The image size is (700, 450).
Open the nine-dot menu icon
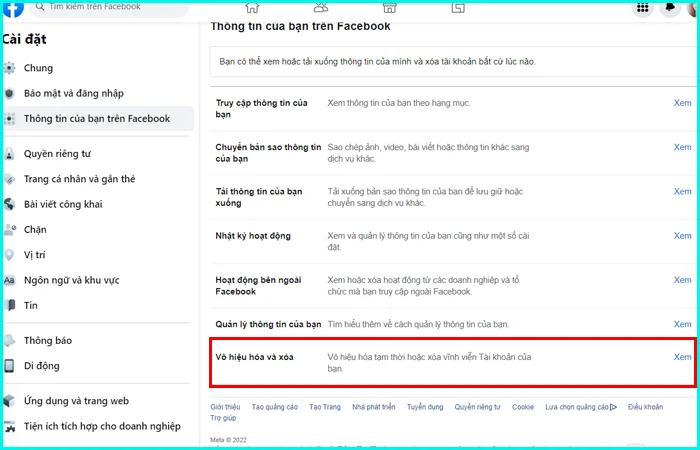pos(642,7)
